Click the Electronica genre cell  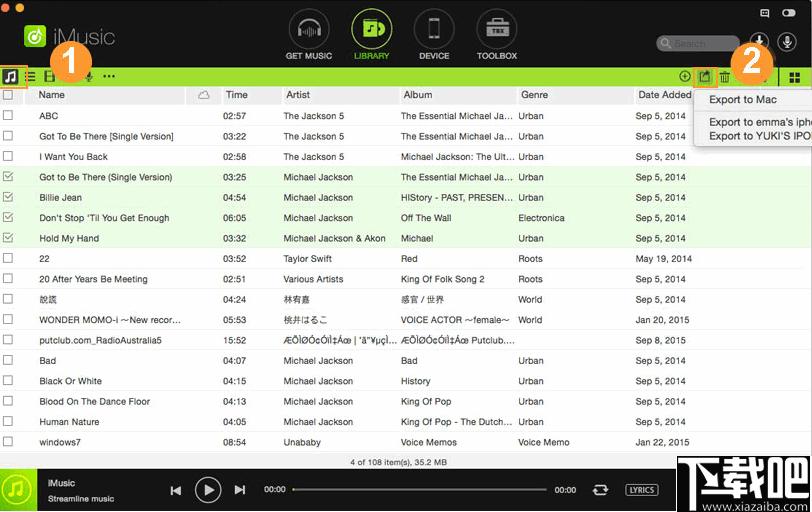click(x=541, y=218)
